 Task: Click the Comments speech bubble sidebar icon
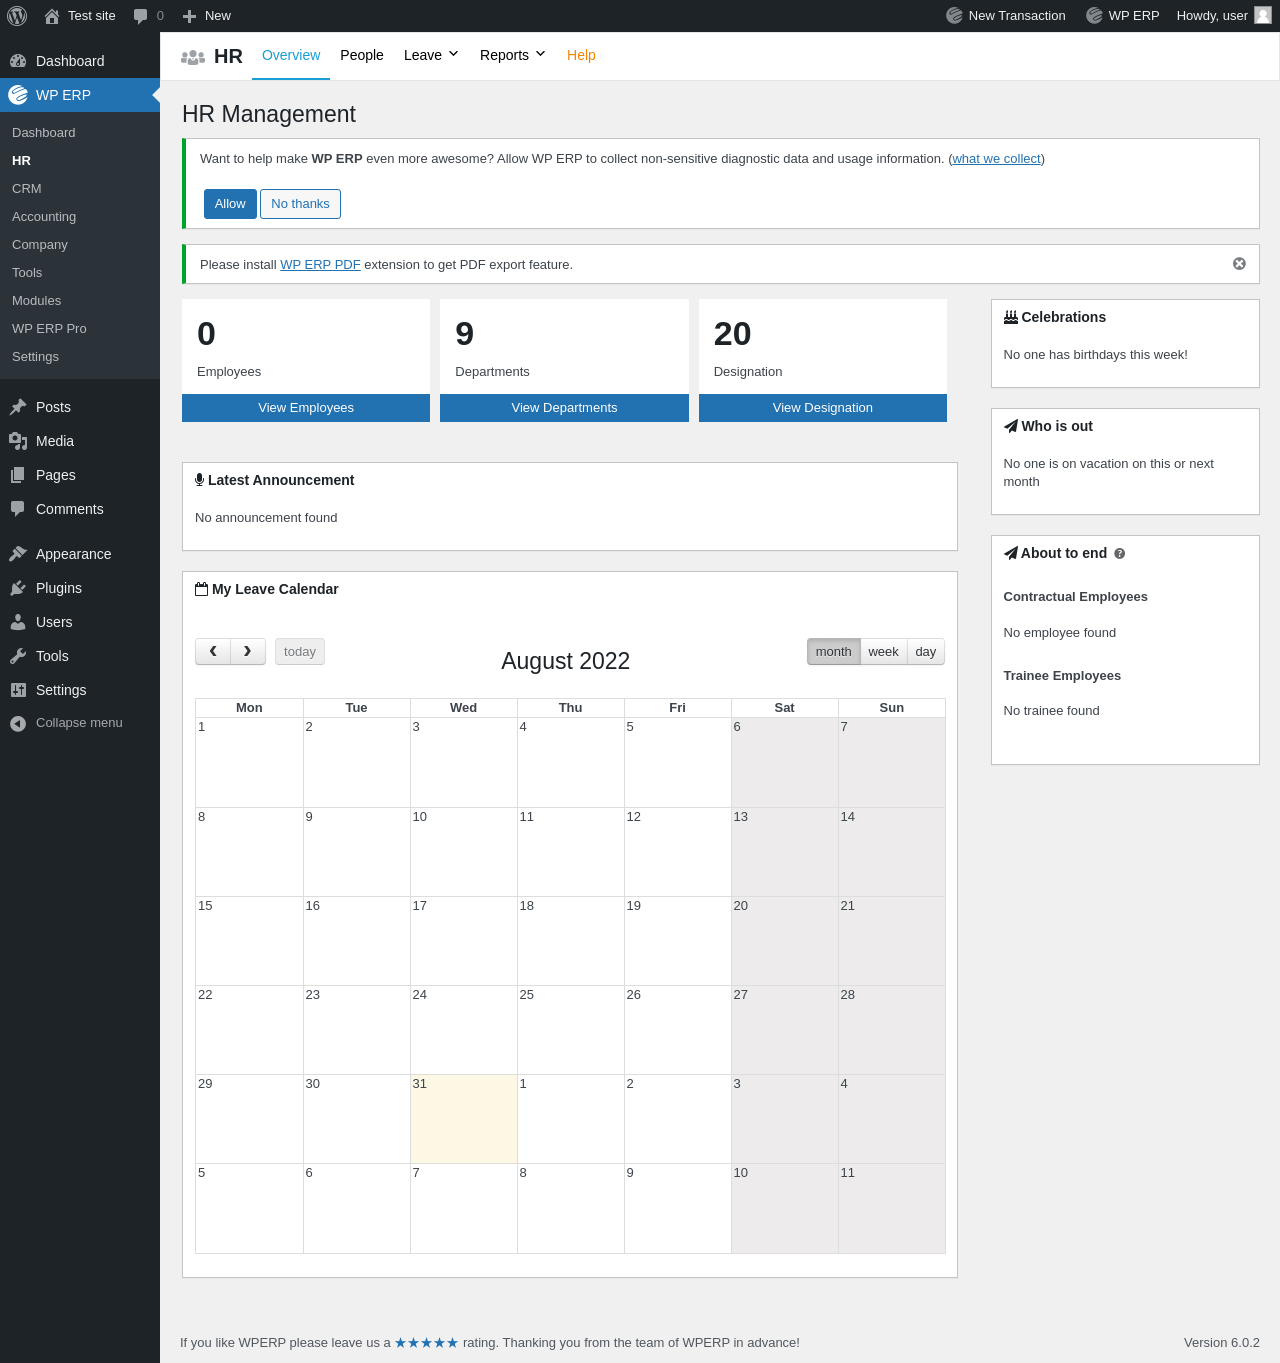(18, 509)
